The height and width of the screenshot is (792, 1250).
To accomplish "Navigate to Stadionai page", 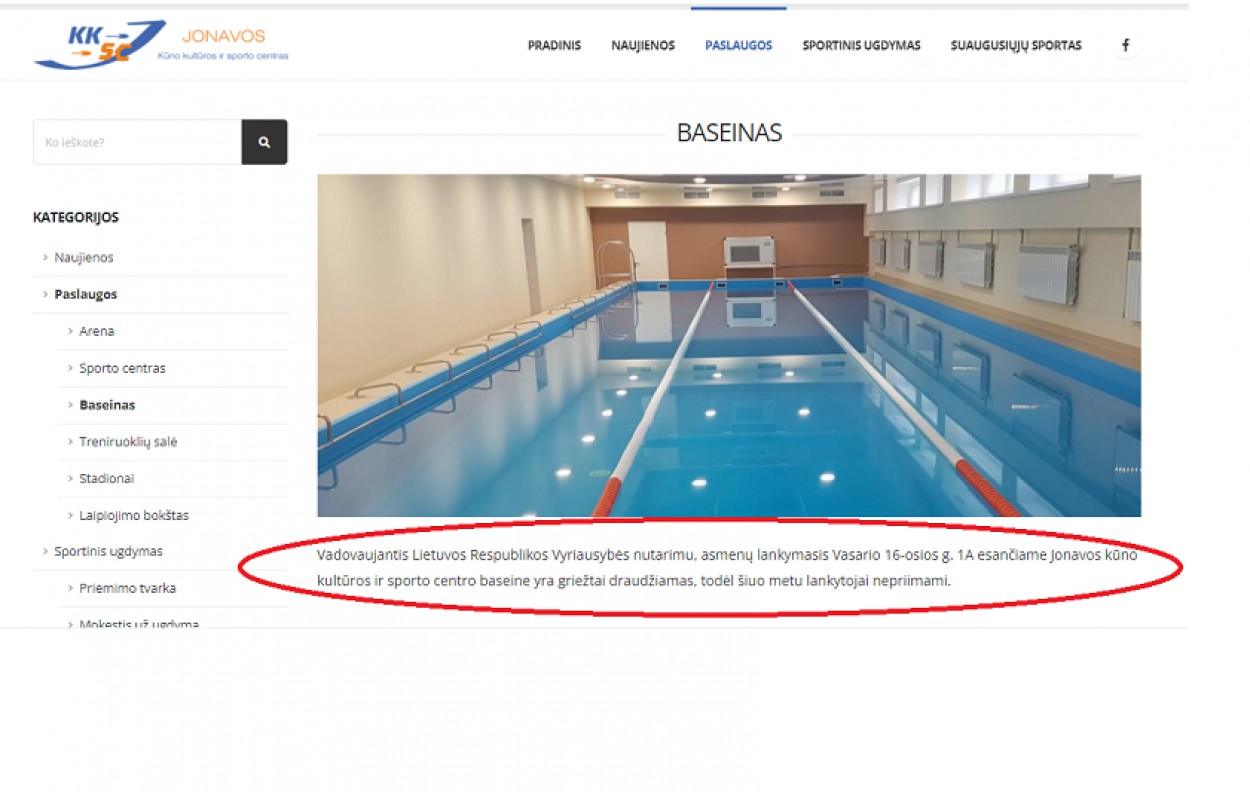I will click(106, 478).
